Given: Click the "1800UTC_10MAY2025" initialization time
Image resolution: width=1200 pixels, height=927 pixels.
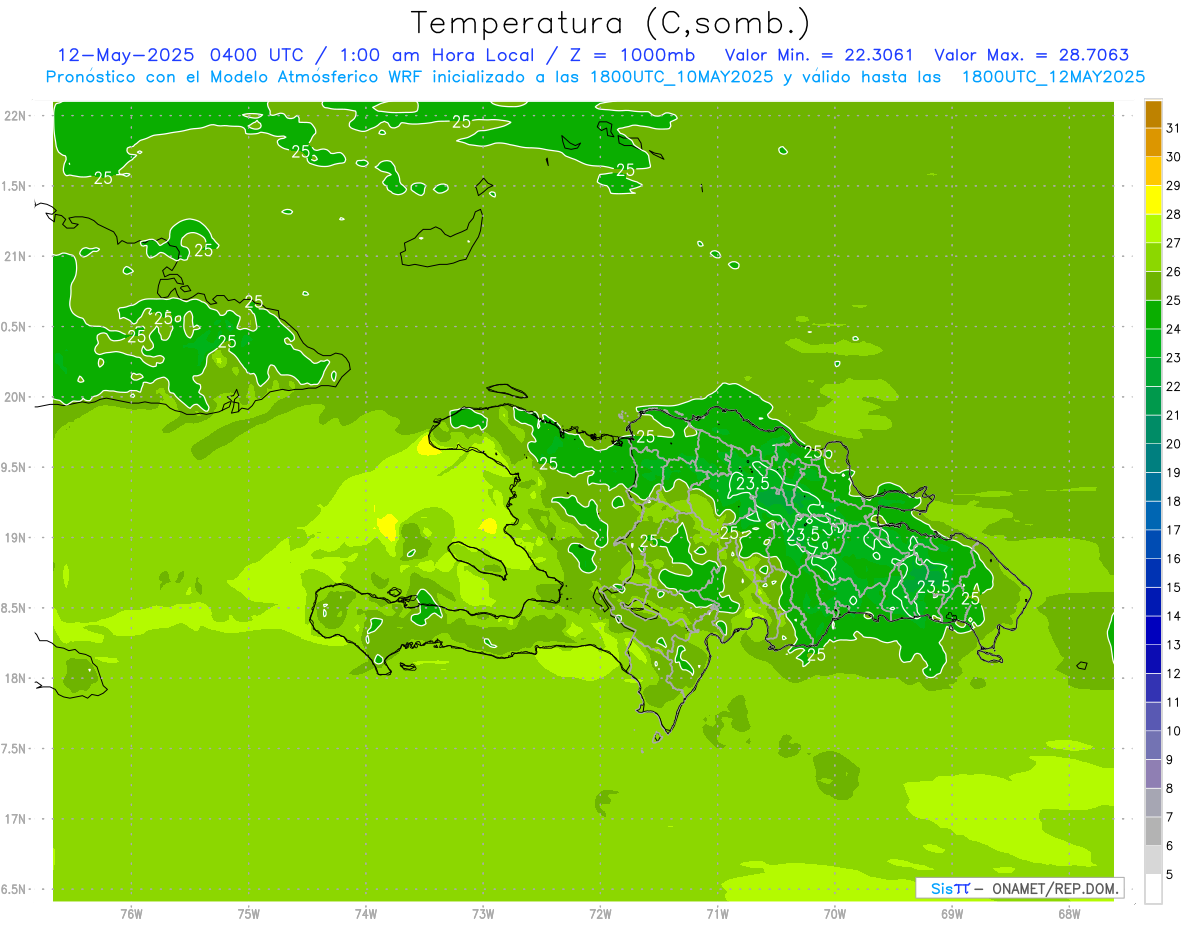Looking at the screenshot, I should [x=680, y=76].
